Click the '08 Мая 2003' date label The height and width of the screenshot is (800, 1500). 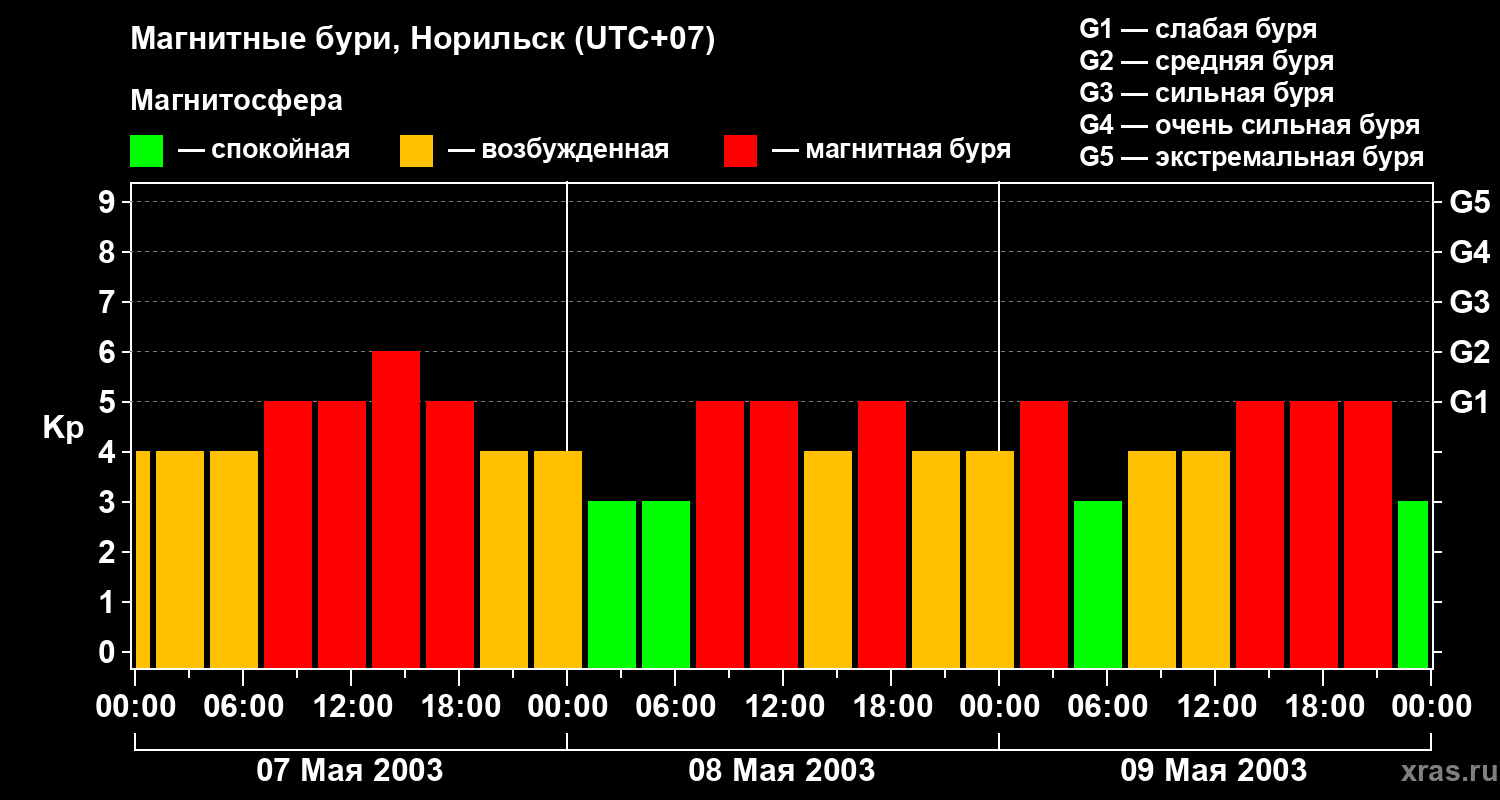coord(782,771)
